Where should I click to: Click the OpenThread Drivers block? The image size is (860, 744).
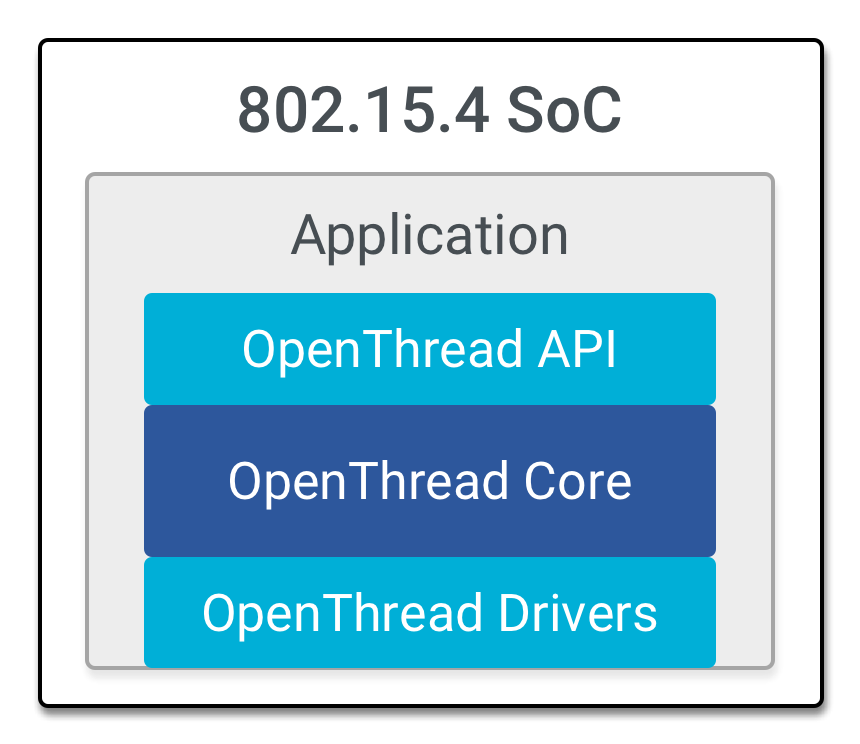(430, 612)
